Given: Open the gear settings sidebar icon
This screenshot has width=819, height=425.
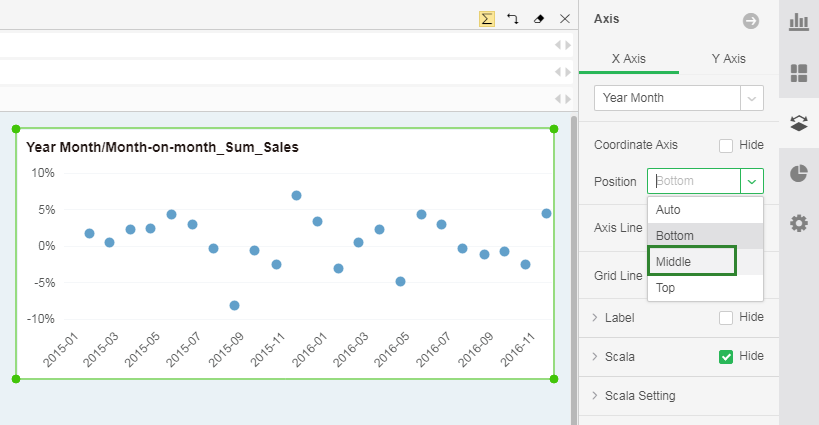Looking at the screenshot, I should [x=799, y=223].
